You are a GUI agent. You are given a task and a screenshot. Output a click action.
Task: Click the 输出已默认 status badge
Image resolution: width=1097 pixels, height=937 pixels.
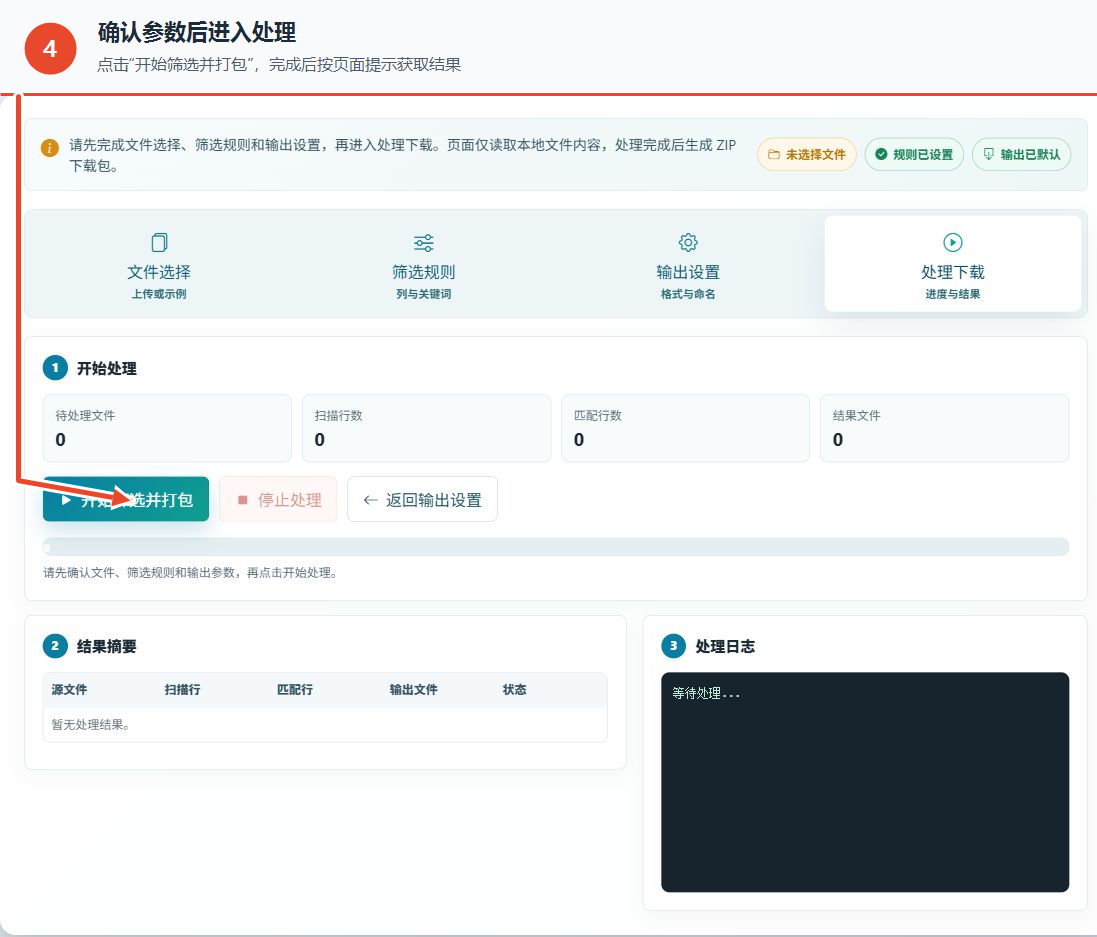pyautogui.click(x=1021, y=155)
